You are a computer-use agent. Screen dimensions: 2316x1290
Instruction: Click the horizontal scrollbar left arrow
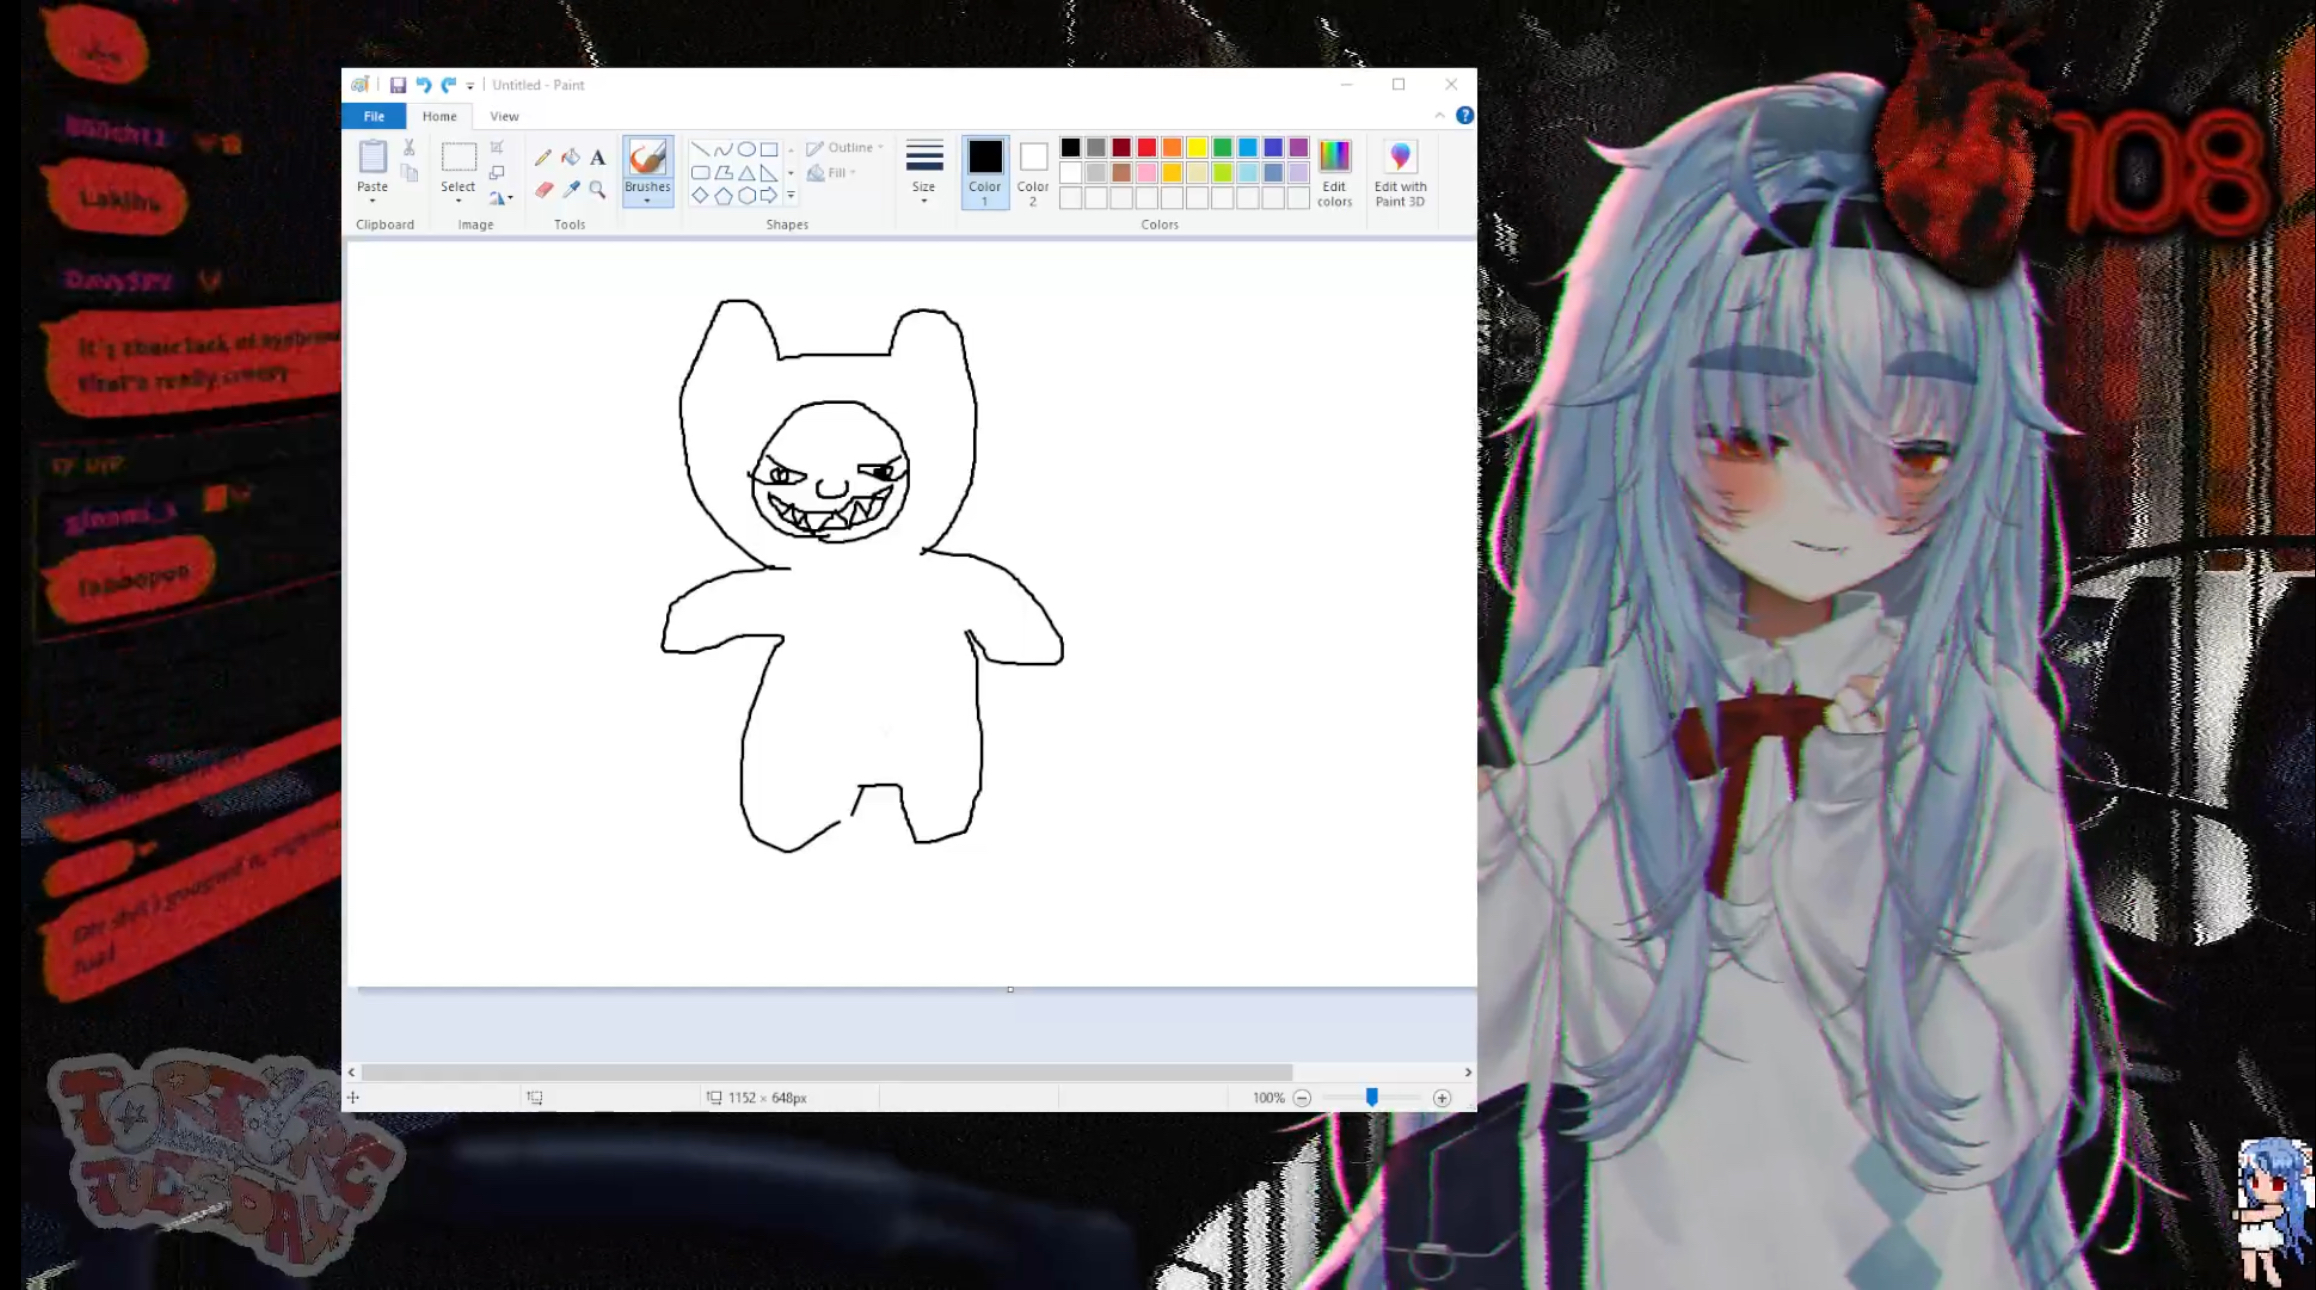[x=351, y=1072]
